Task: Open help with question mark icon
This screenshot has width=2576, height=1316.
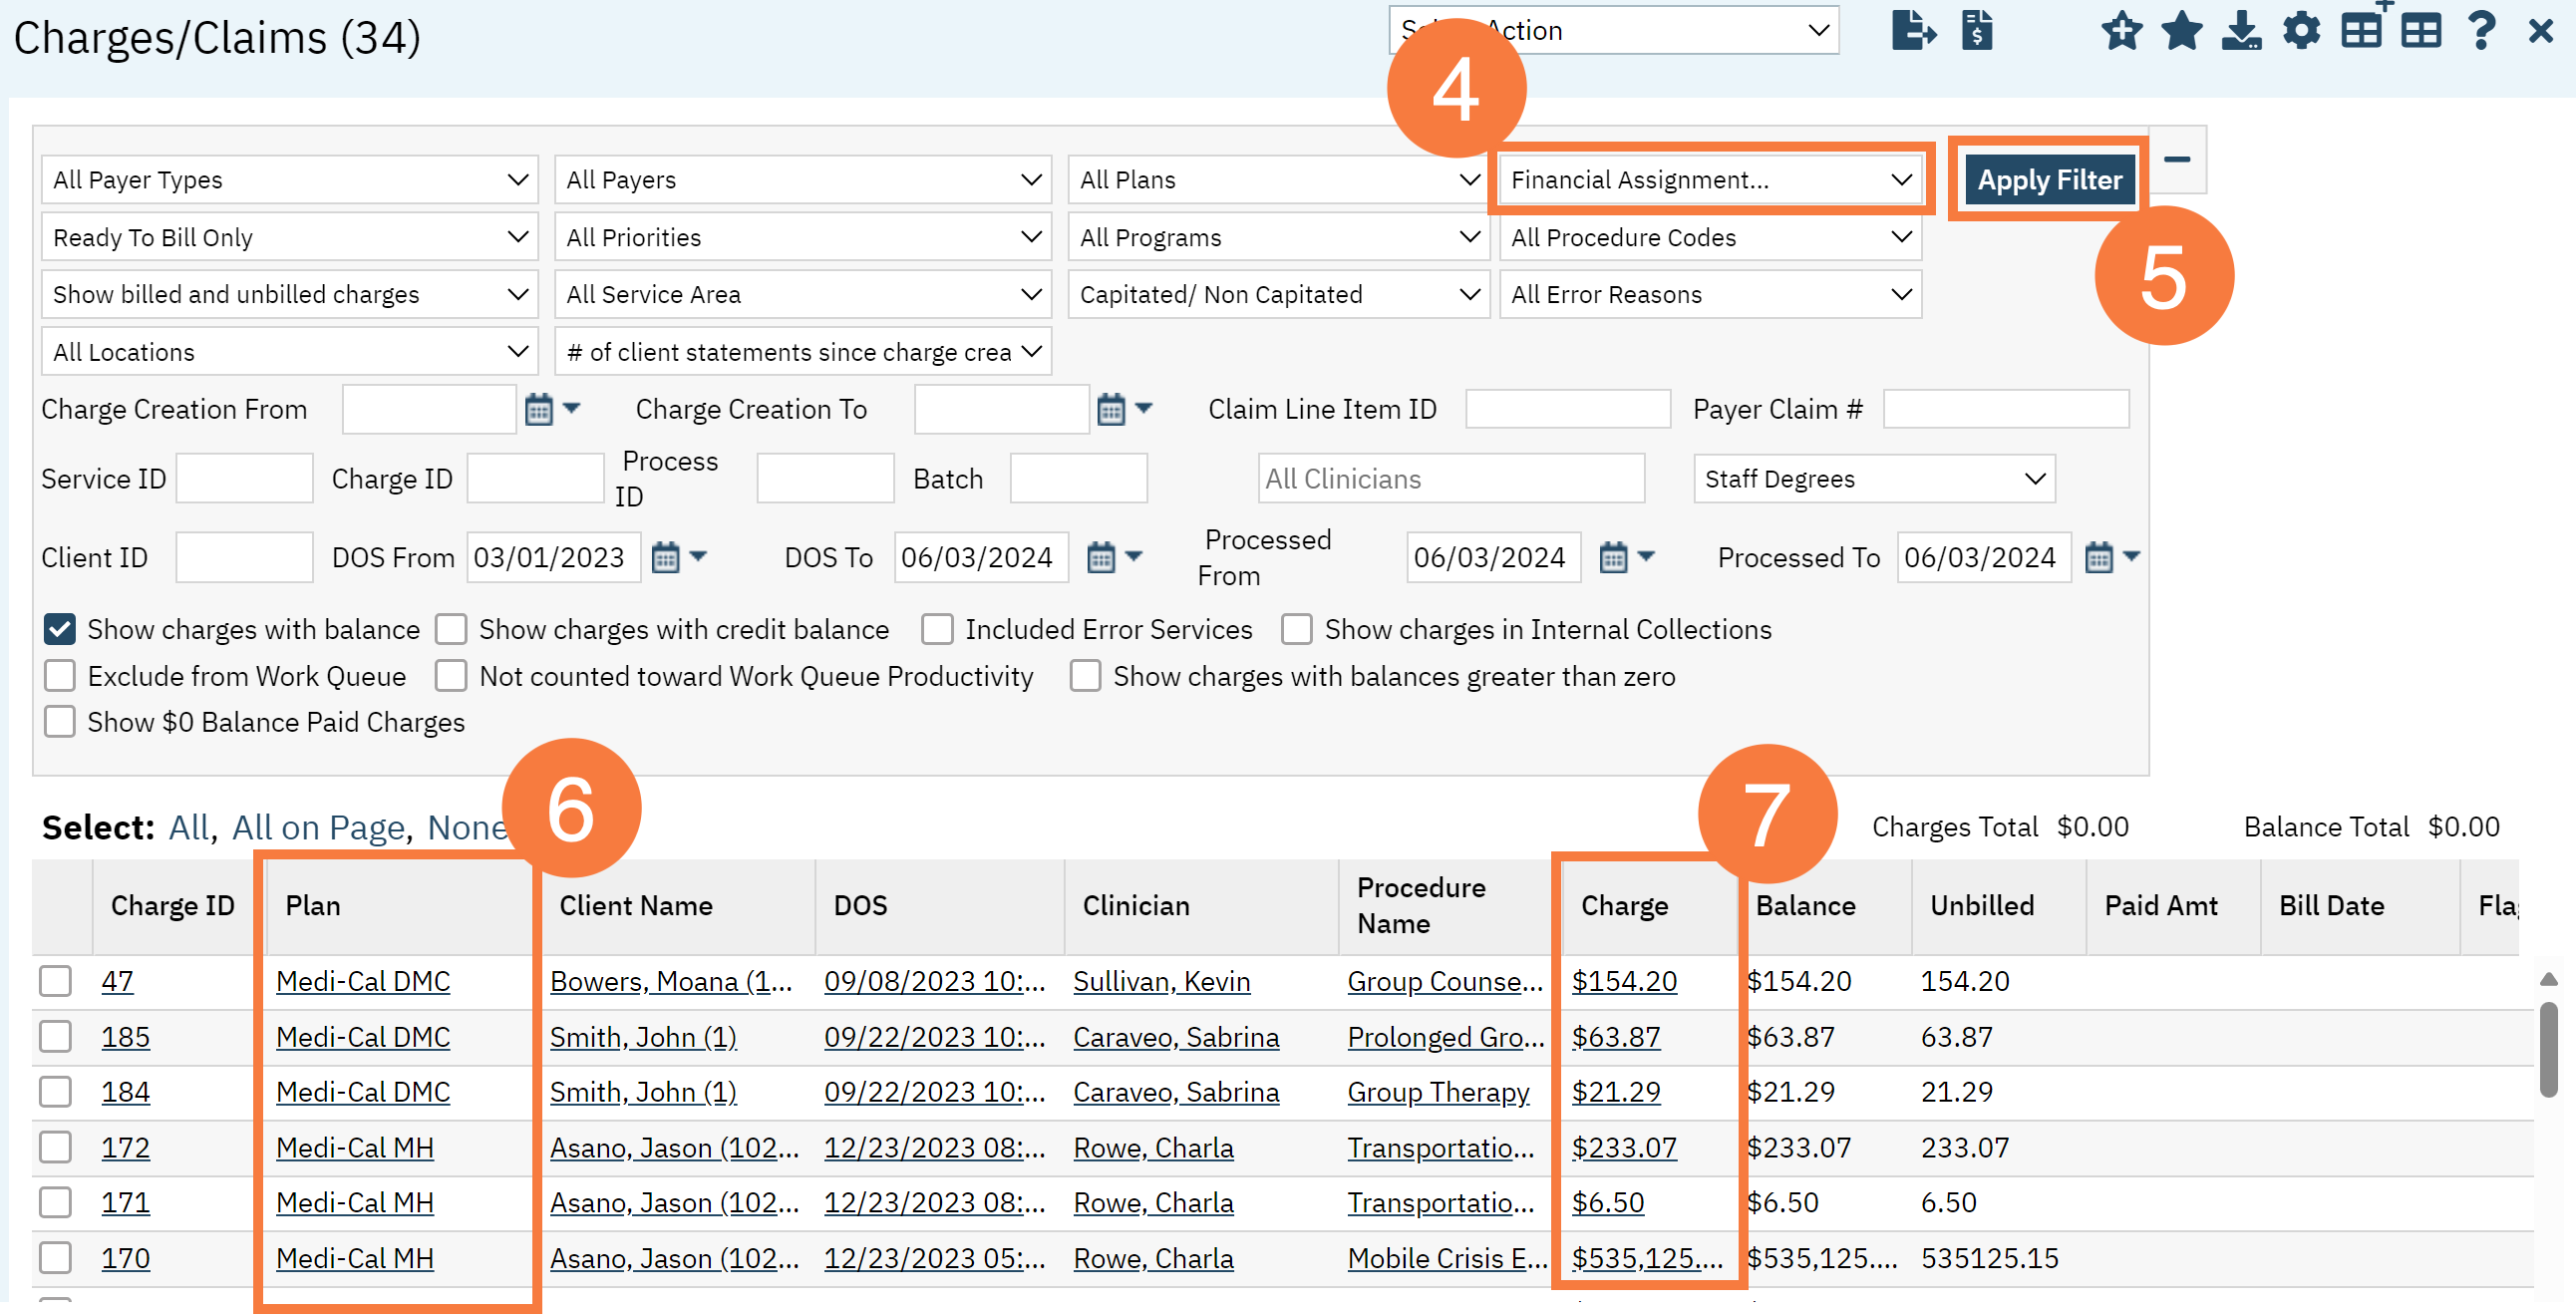Action: click(x=2481, y=31)
